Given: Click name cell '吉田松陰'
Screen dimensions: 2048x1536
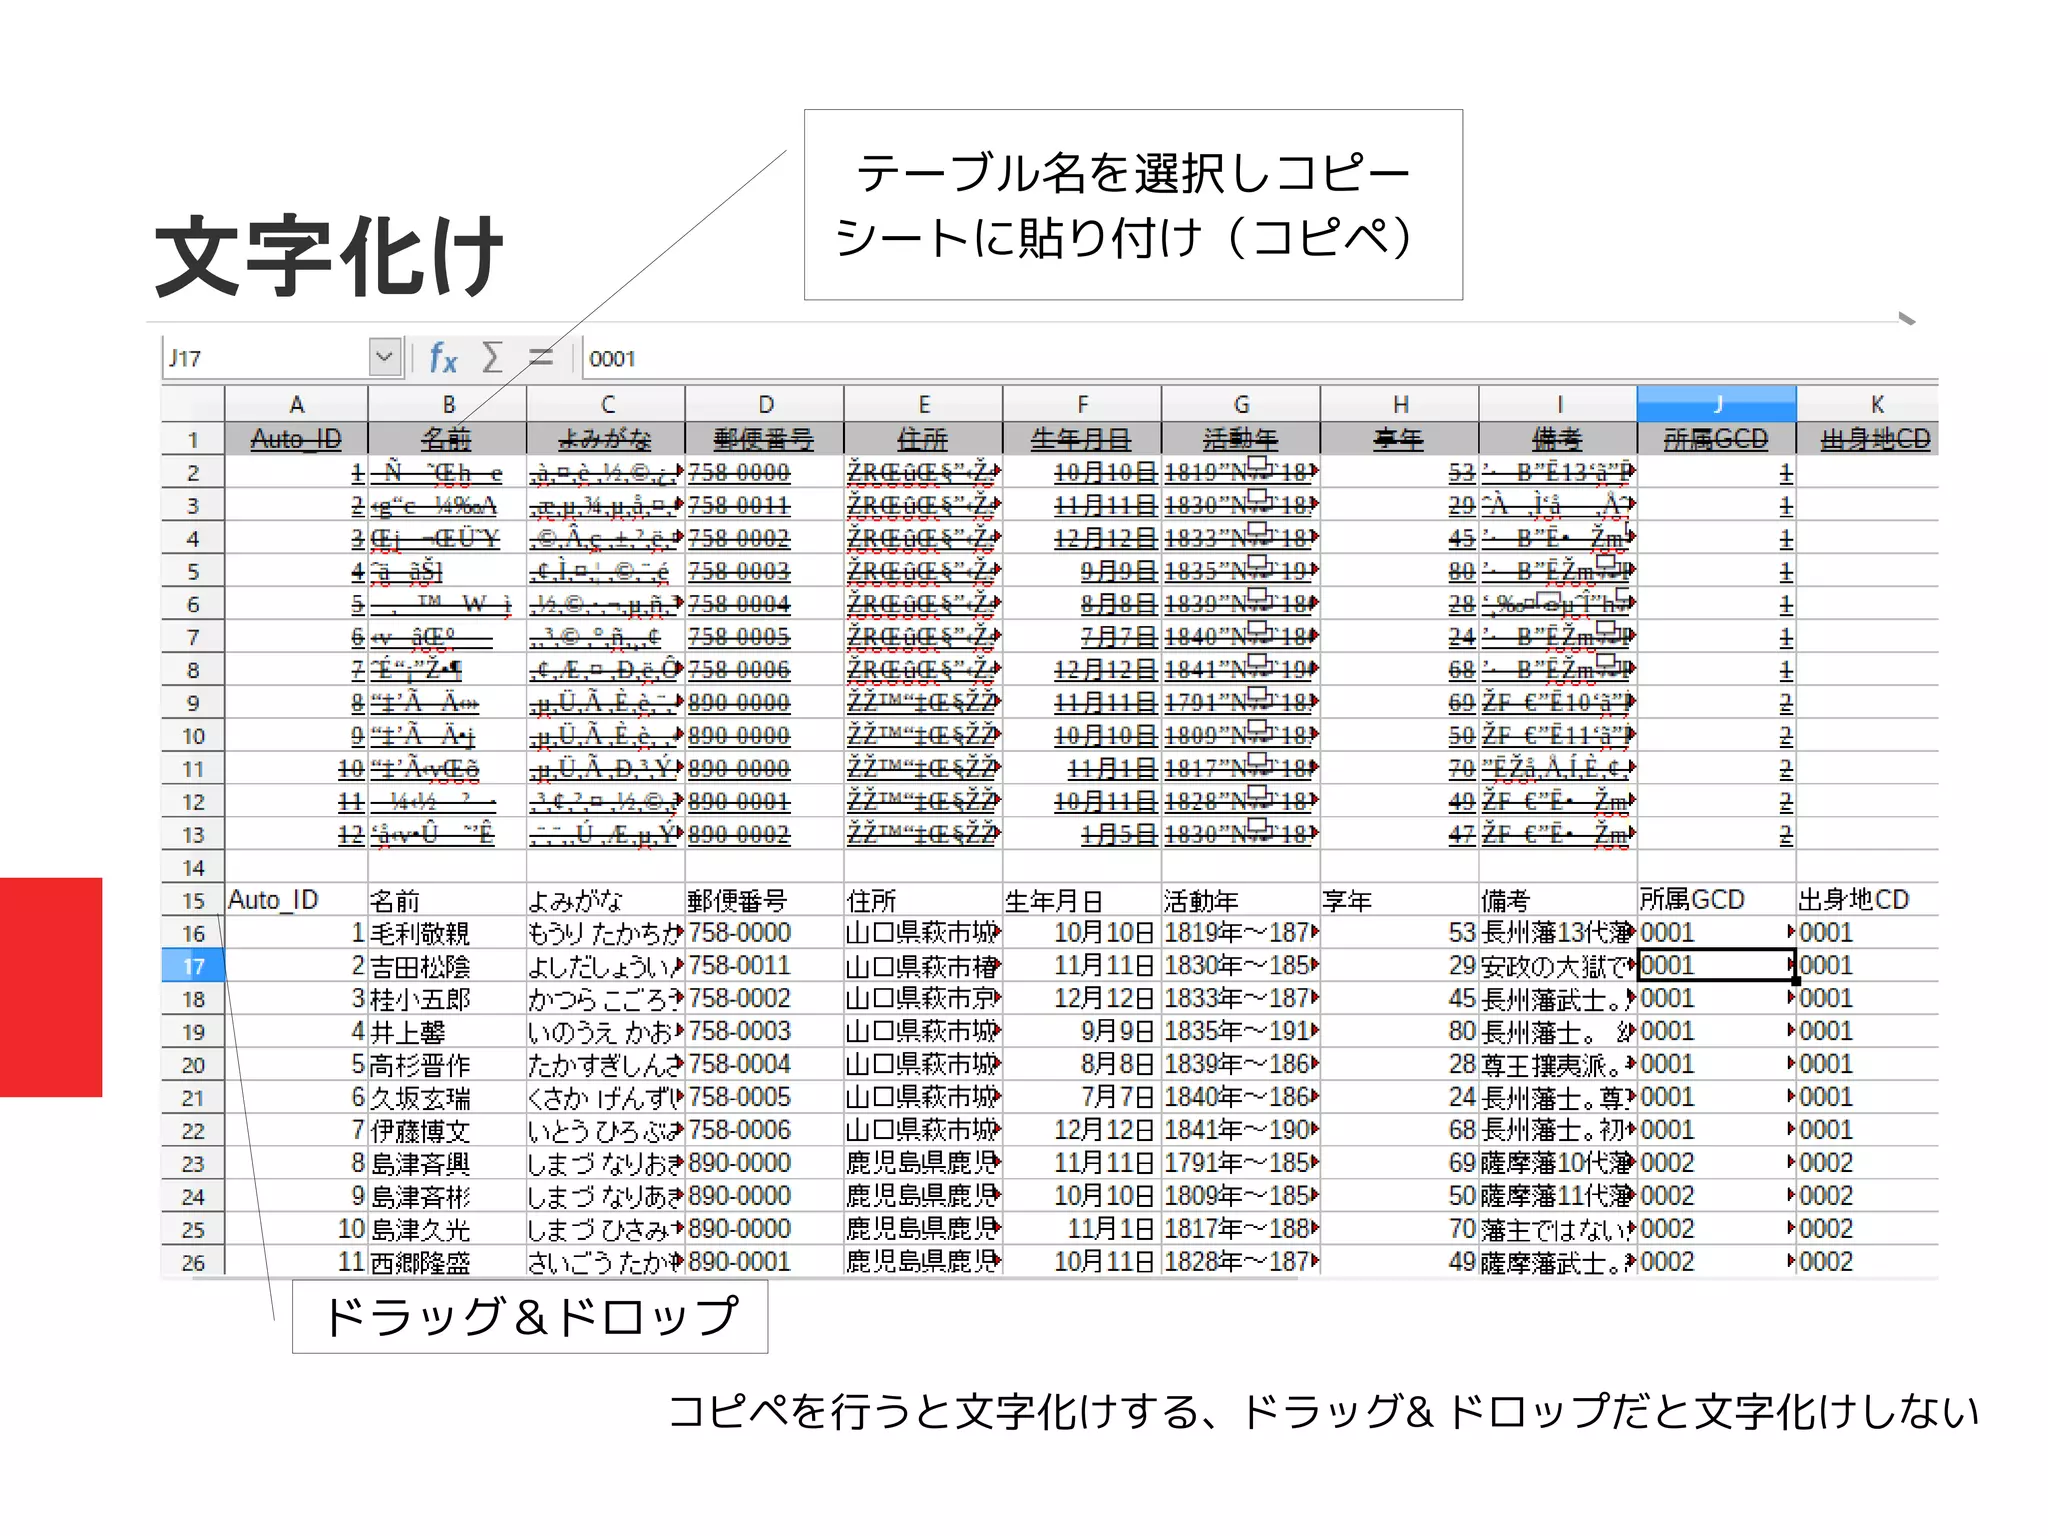Looking at the screenshot, I should (x=447, y=966).
